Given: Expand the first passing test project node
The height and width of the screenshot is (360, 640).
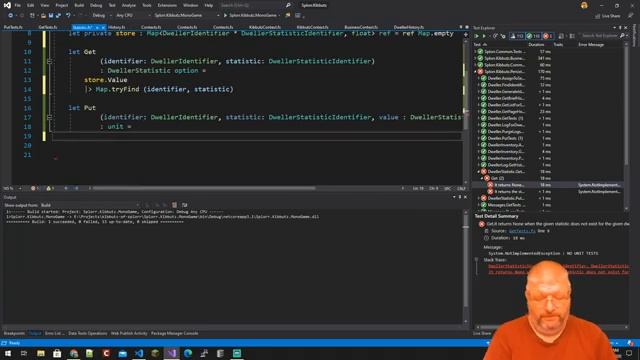Looking at the screenshot, I should click(x=475, y=51).
